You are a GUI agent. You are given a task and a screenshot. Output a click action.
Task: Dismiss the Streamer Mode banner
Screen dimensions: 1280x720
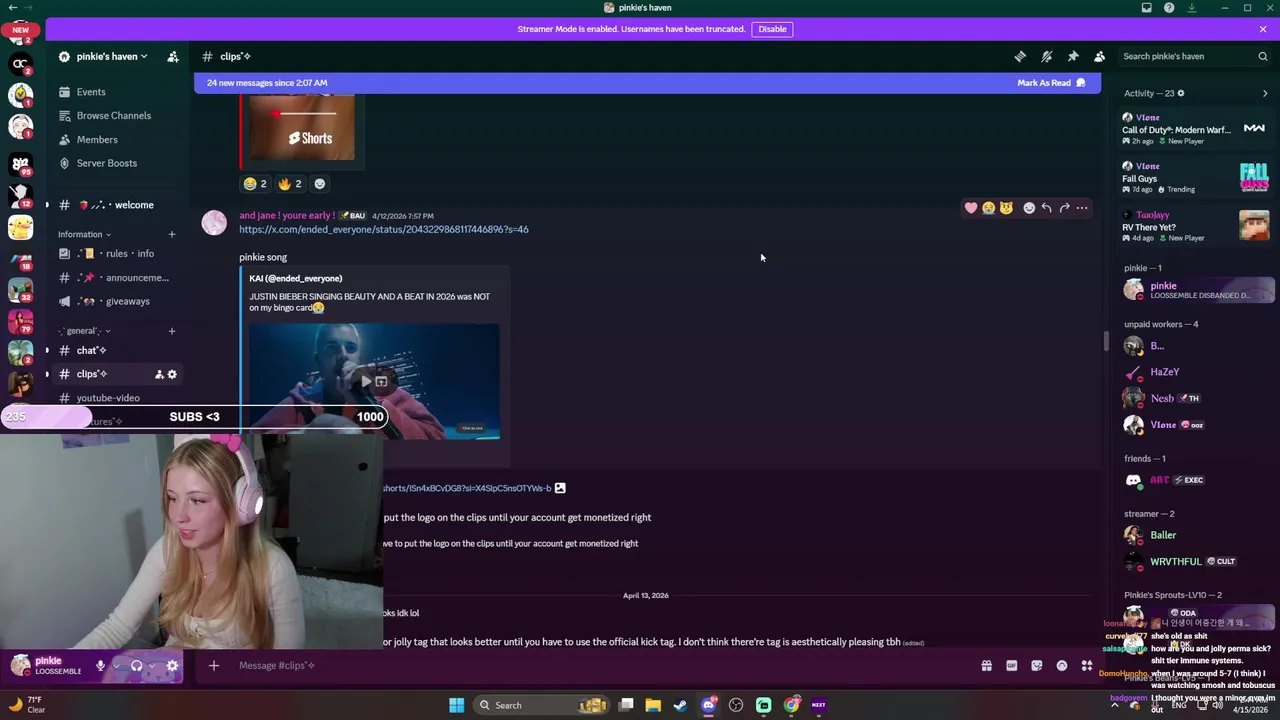pos(1263,29)
